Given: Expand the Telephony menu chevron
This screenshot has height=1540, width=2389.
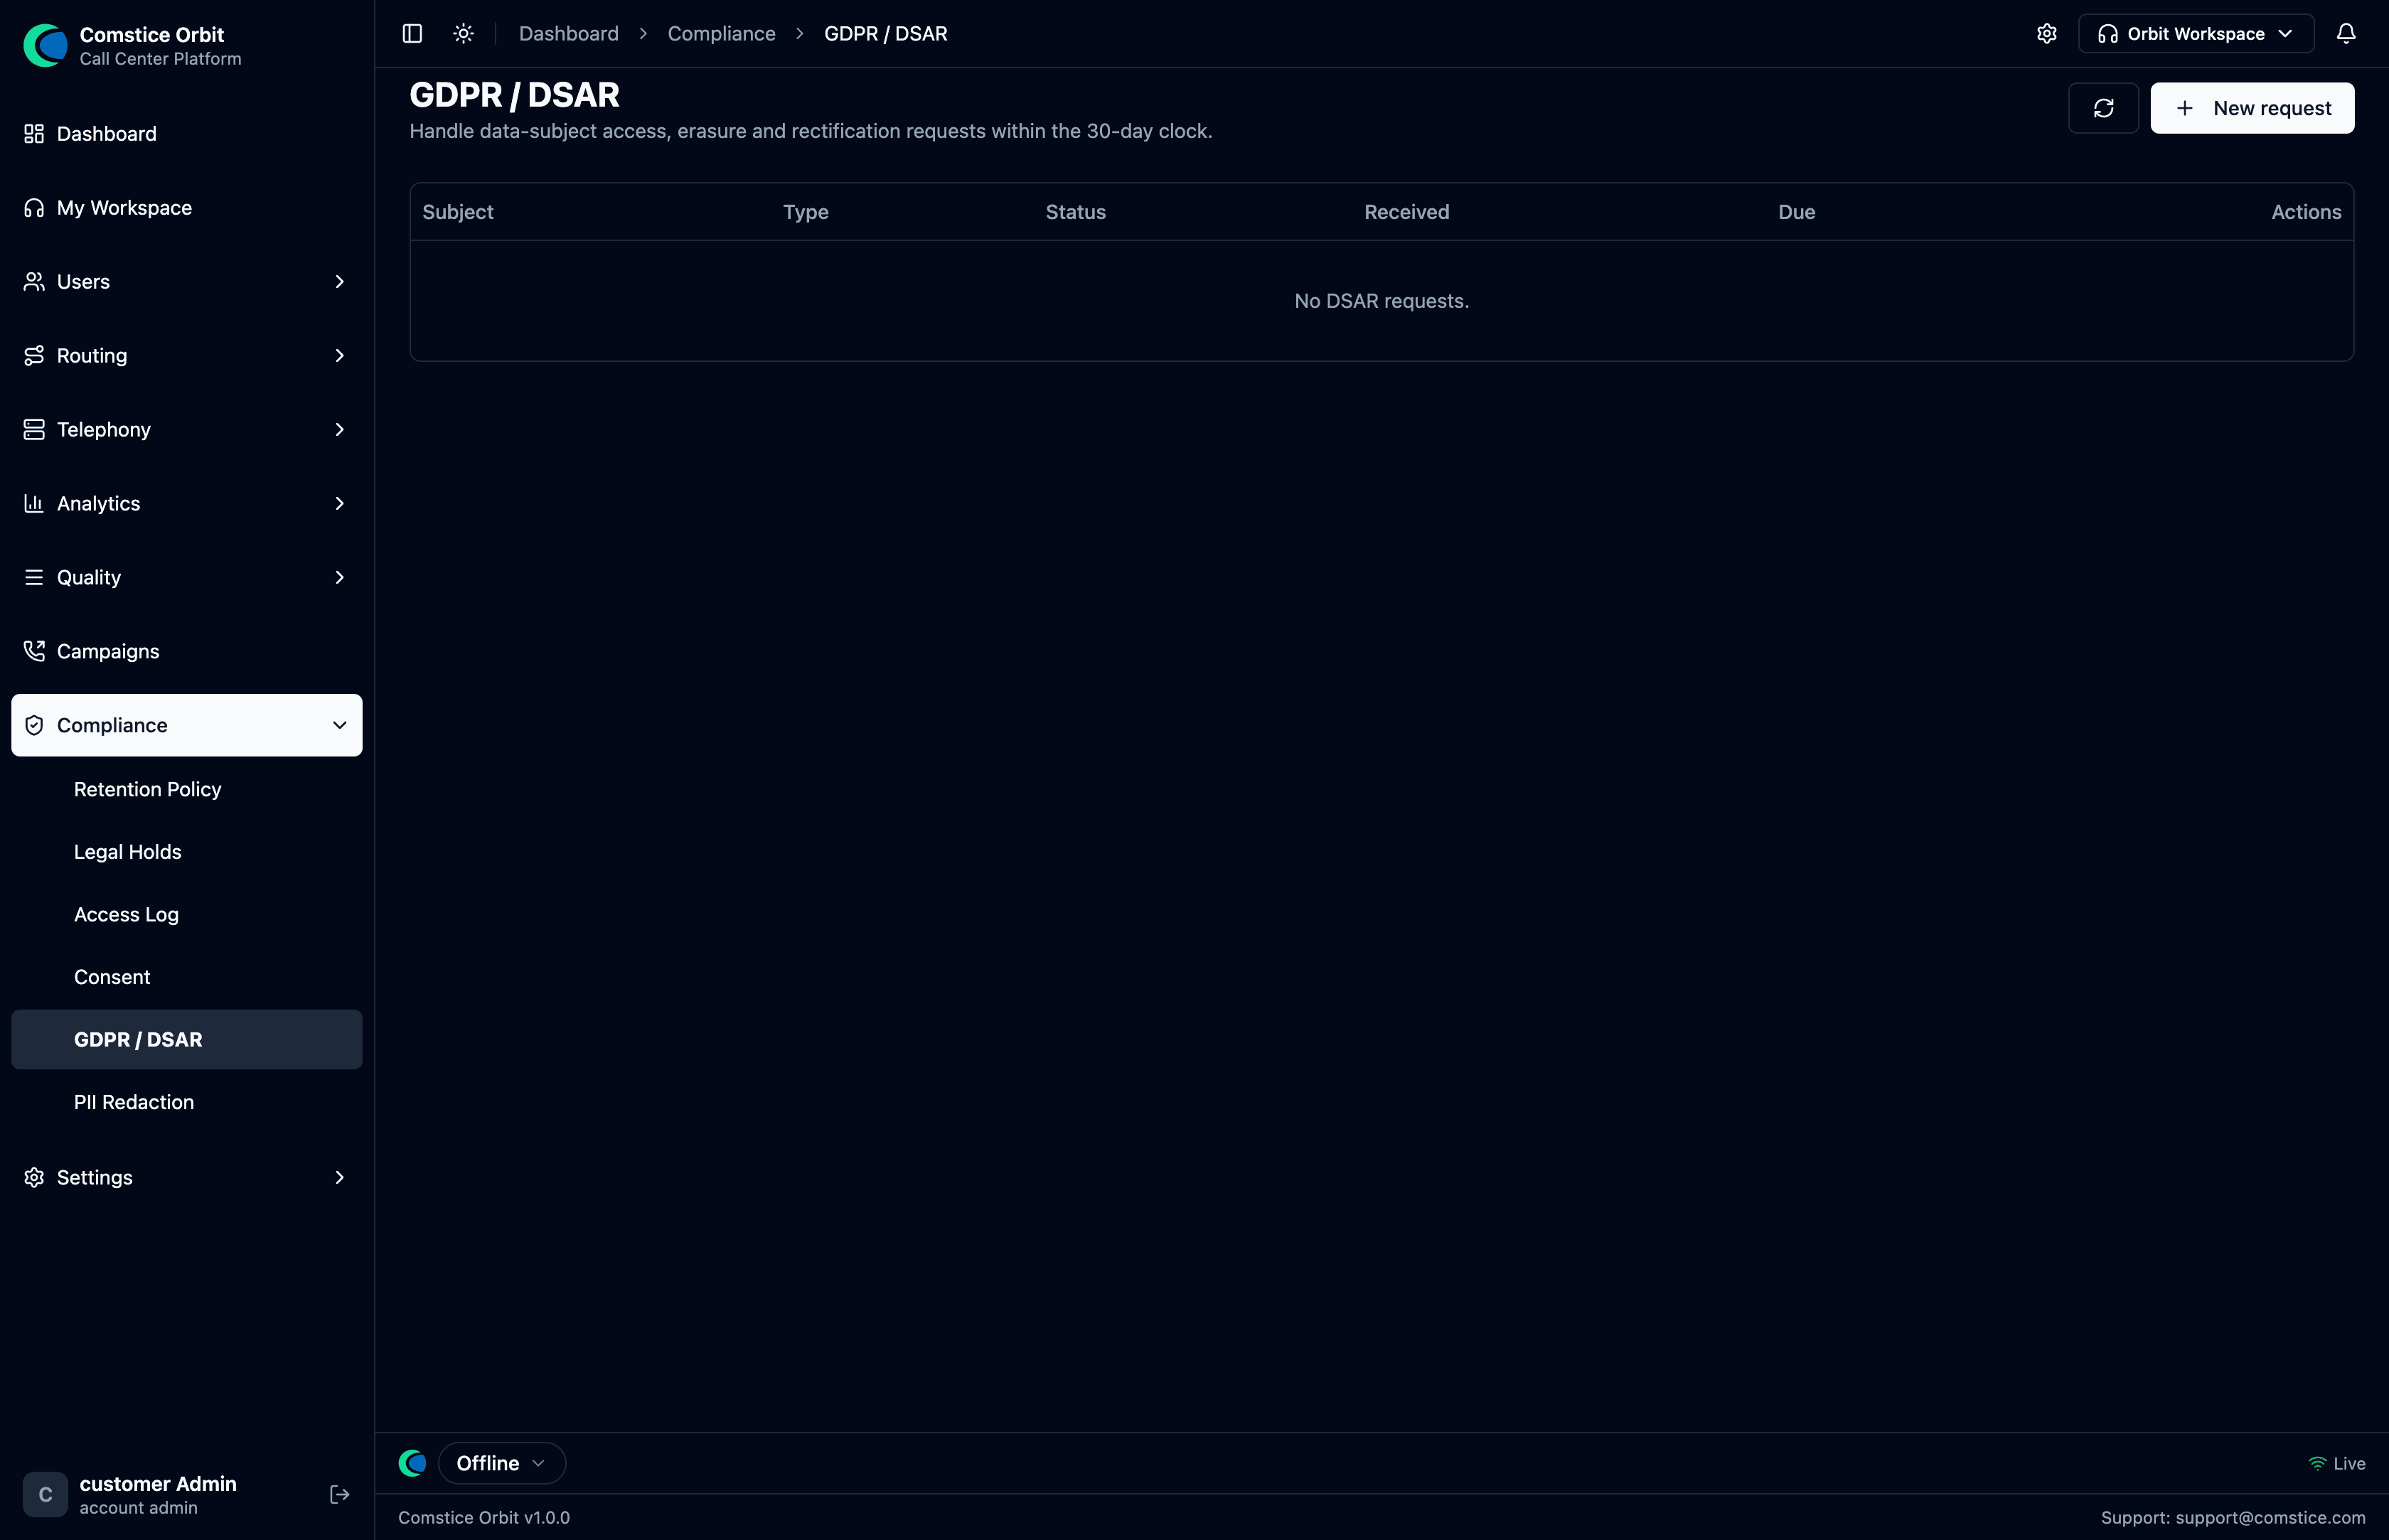Looking at the screenshot, I should [x=339, y=430].
